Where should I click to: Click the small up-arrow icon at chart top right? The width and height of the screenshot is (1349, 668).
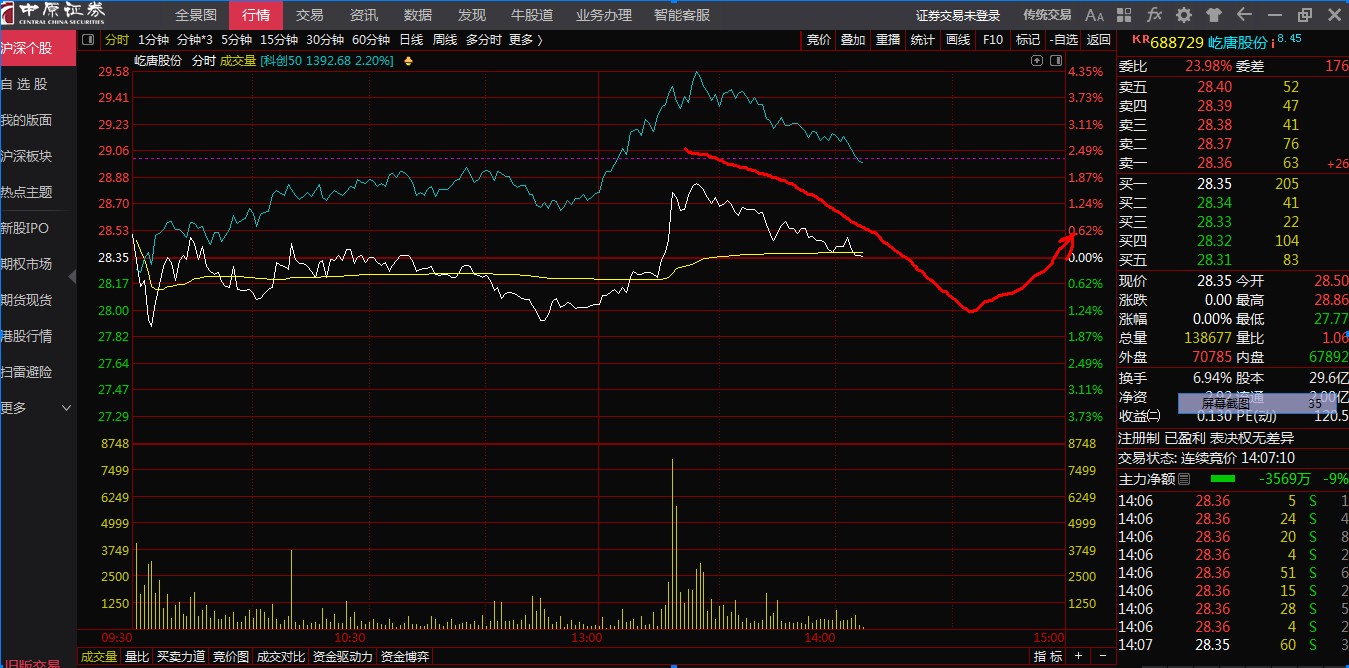(x=1037, y=61)
